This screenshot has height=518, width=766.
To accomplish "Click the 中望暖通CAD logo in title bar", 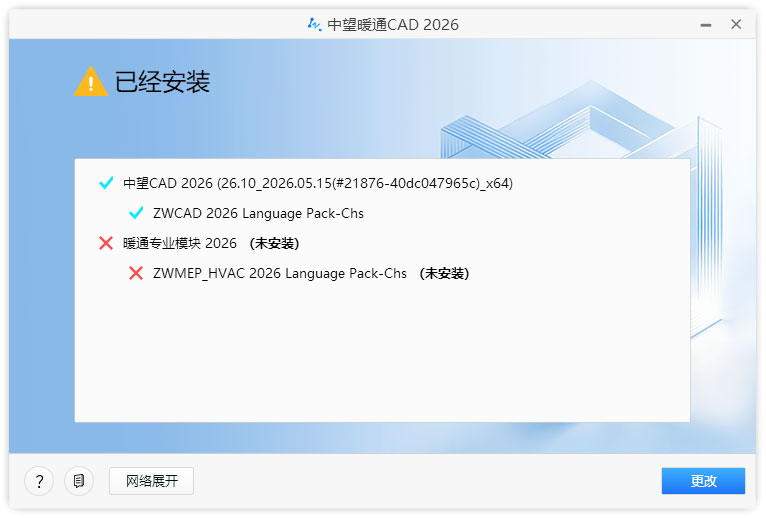I will [x=315, y=24].
